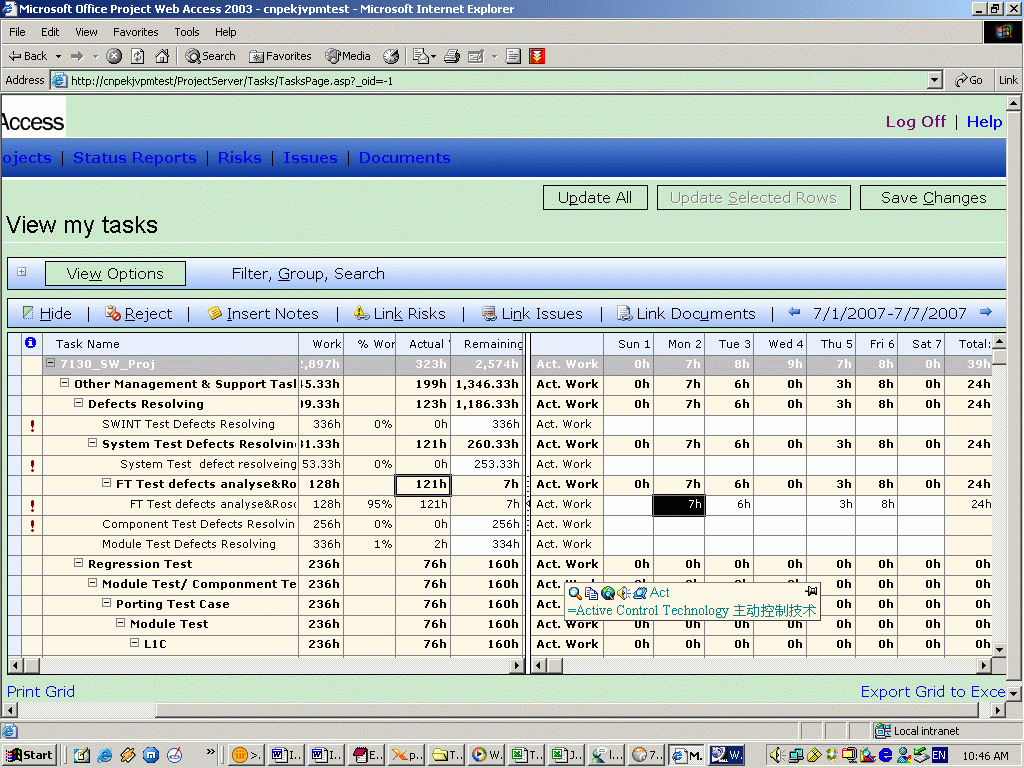The height and width of the screenshot is (768, 1024).
Task: Collapse the Defects Resolving group
Action: tap(78, 403)
